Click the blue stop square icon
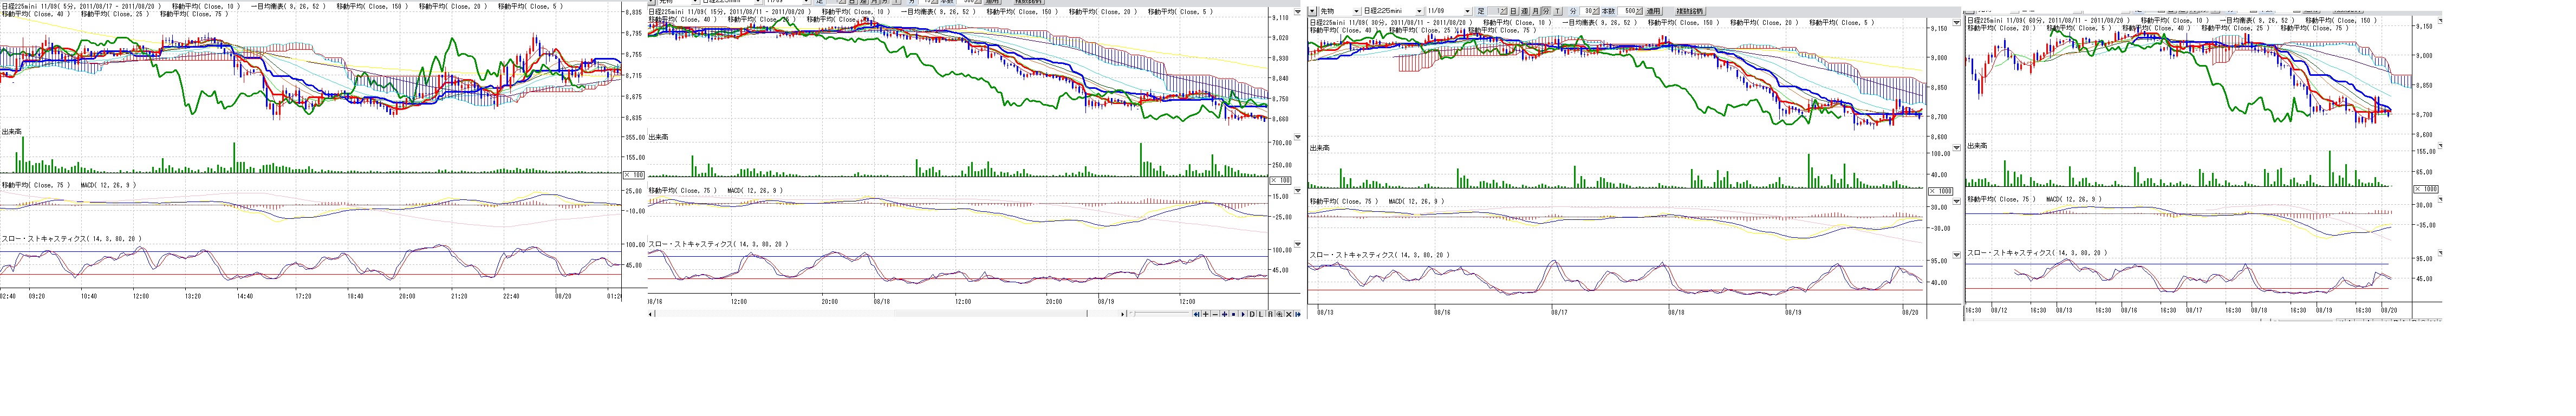2576x416 pixels. 1234,314
